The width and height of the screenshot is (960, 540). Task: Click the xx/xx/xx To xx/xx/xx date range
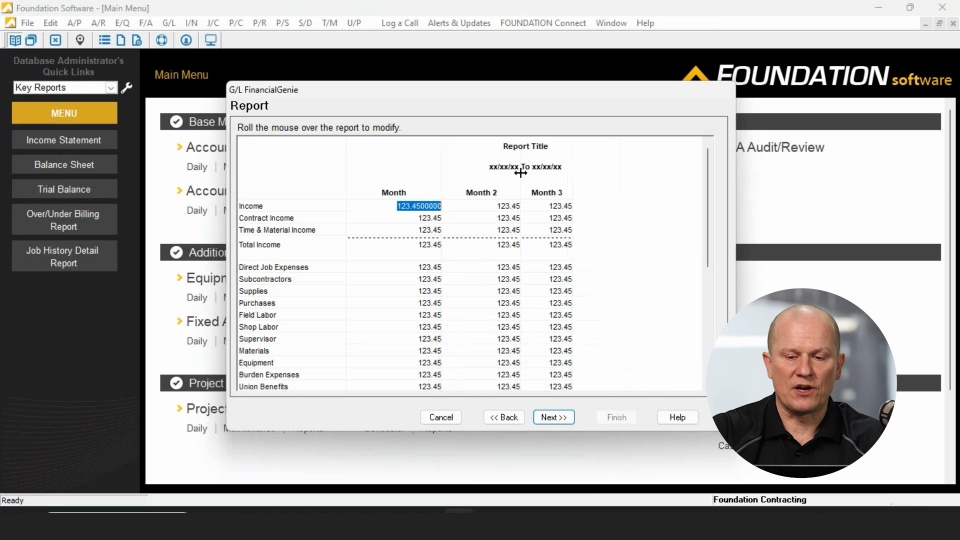(x=525, y=167)
